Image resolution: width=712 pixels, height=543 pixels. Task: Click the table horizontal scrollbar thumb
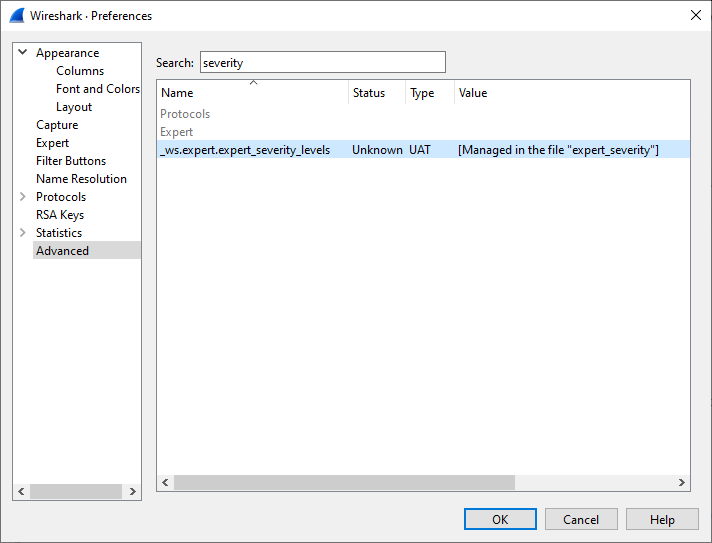click(x=344, y=482)
